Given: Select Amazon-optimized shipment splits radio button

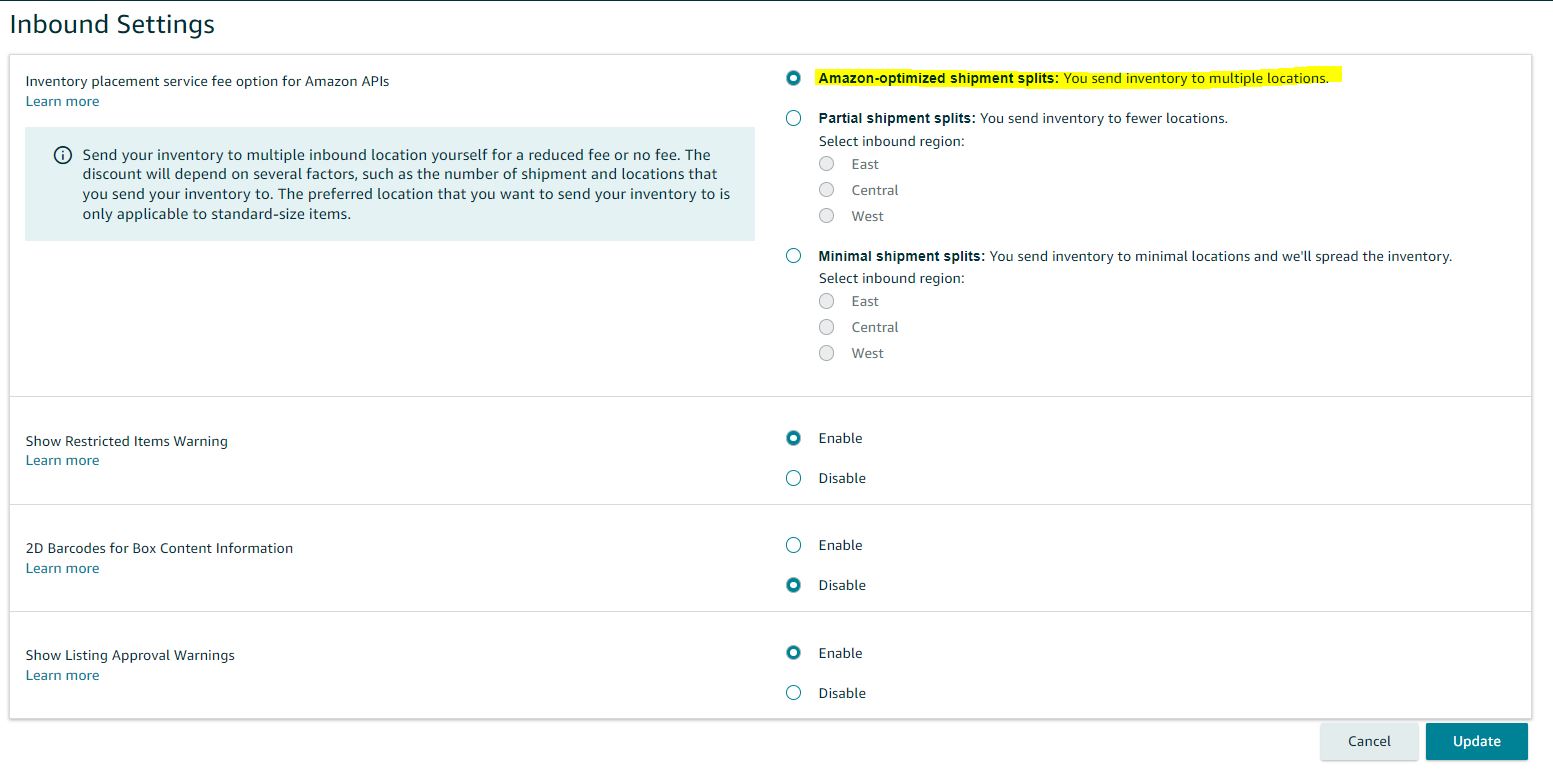Looking at the screenshot, I should (x=793, y=78).
